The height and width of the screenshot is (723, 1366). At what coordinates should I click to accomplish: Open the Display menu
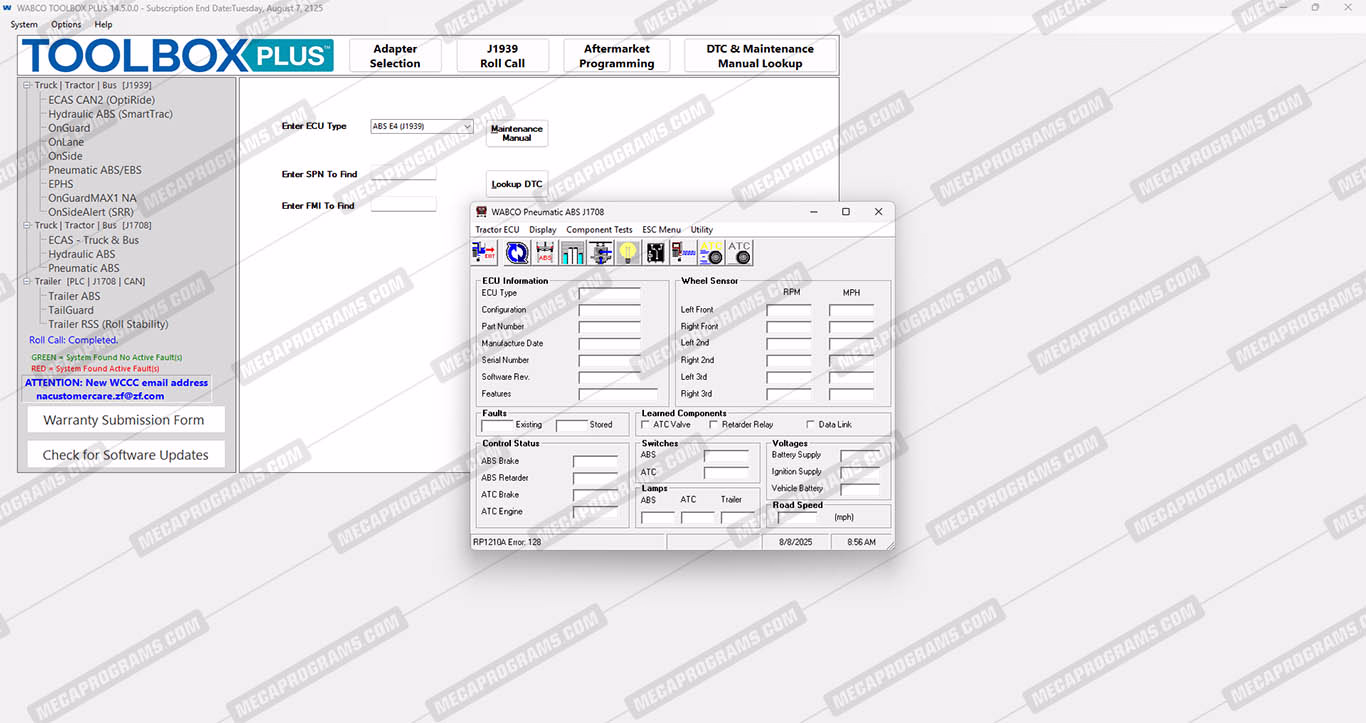(x=543, y=230)
